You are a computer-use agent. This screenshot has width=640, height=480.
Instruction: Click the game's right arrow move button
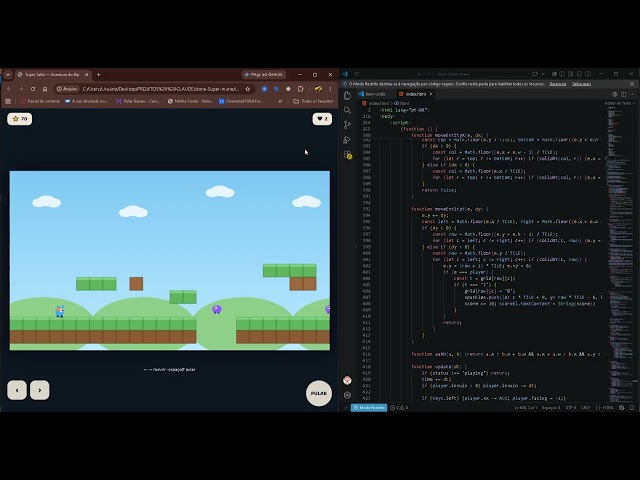(40, 390)
